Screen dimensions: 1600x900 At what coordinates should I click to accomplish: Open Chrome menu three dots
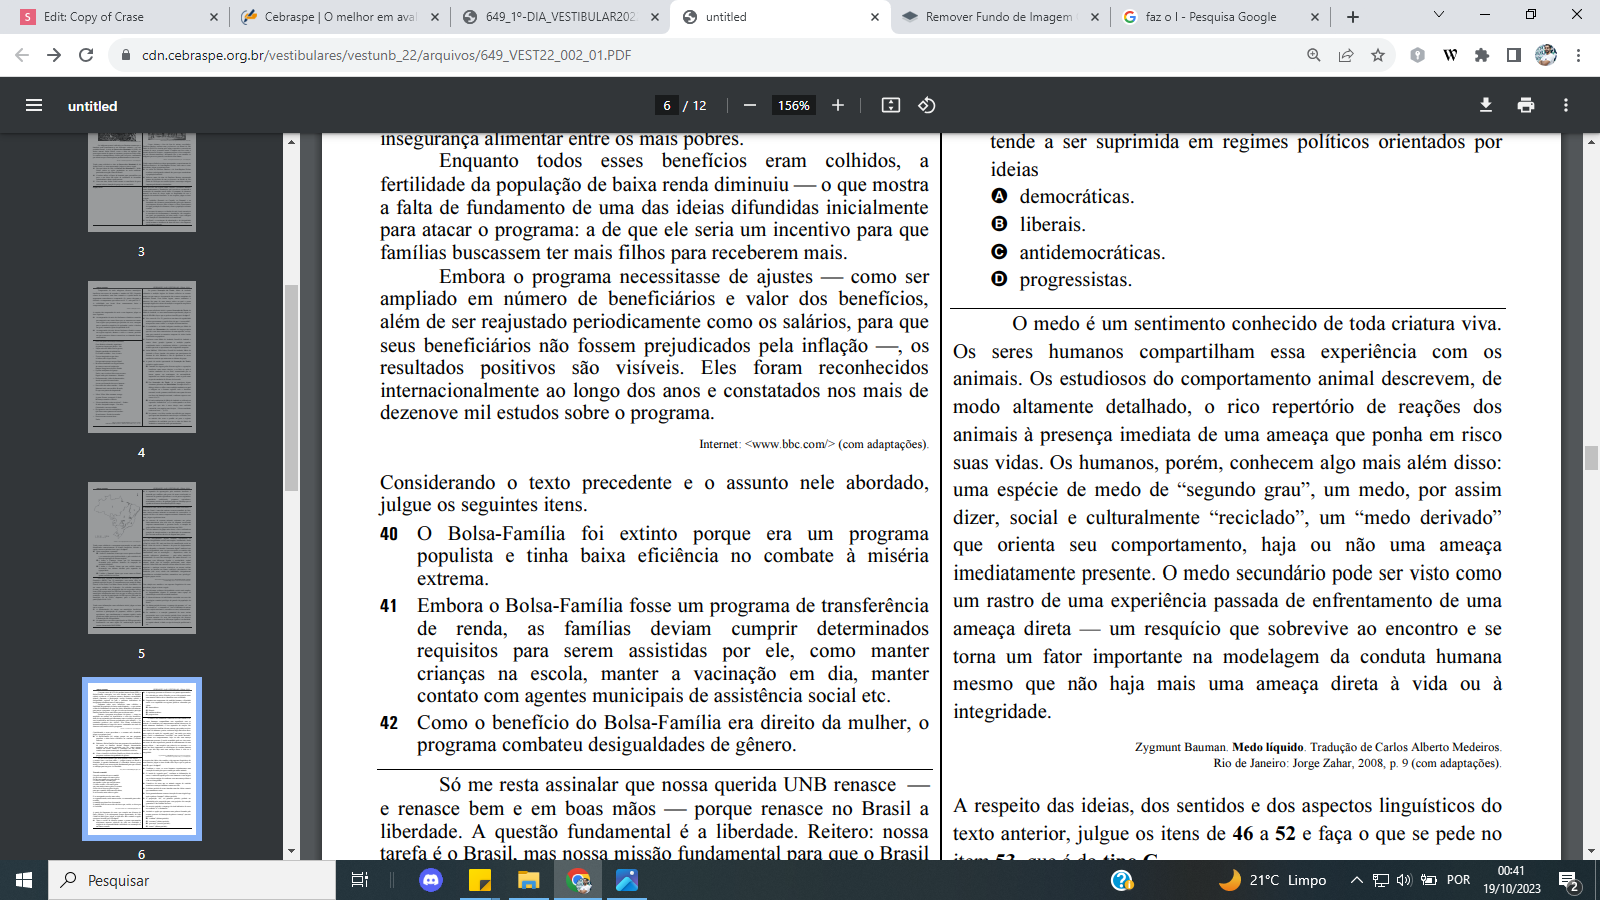[1578, 55]
